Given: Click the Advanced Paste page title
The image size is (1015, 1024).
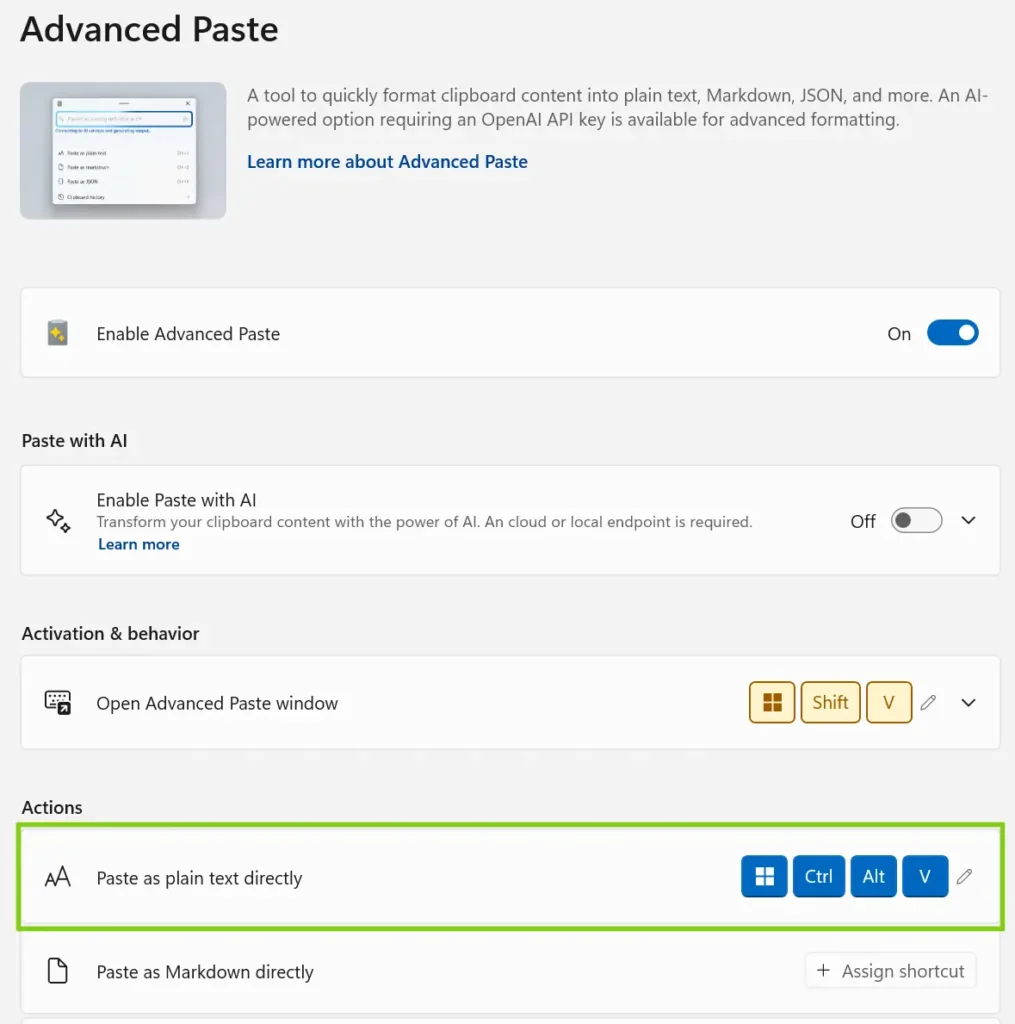Looking at the screenshot, I should coord(150,29).
